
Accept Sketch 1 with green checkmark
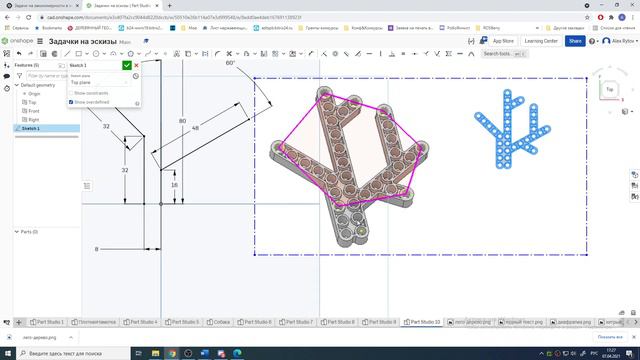point(127,65)
